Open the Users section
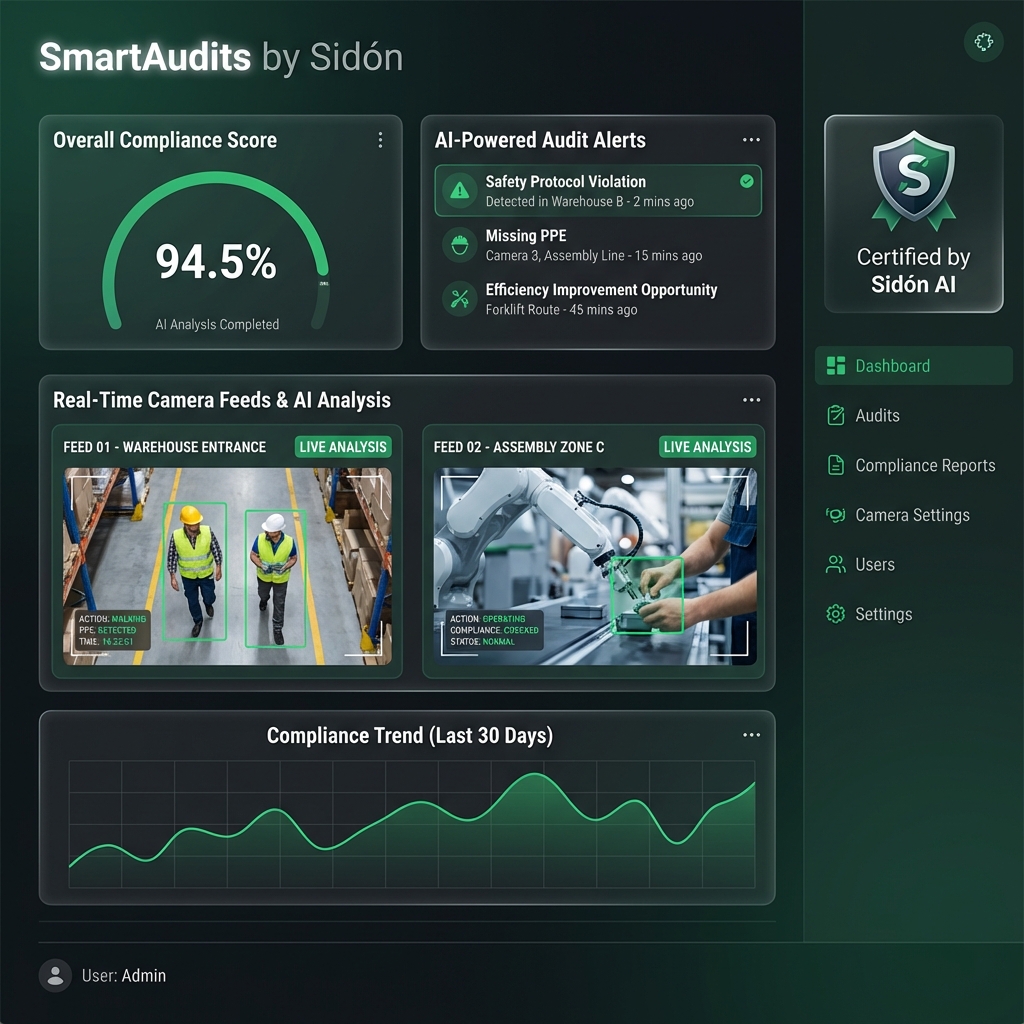Image resolution: width=1024 pixels, height=1024 pixels. 876,564
